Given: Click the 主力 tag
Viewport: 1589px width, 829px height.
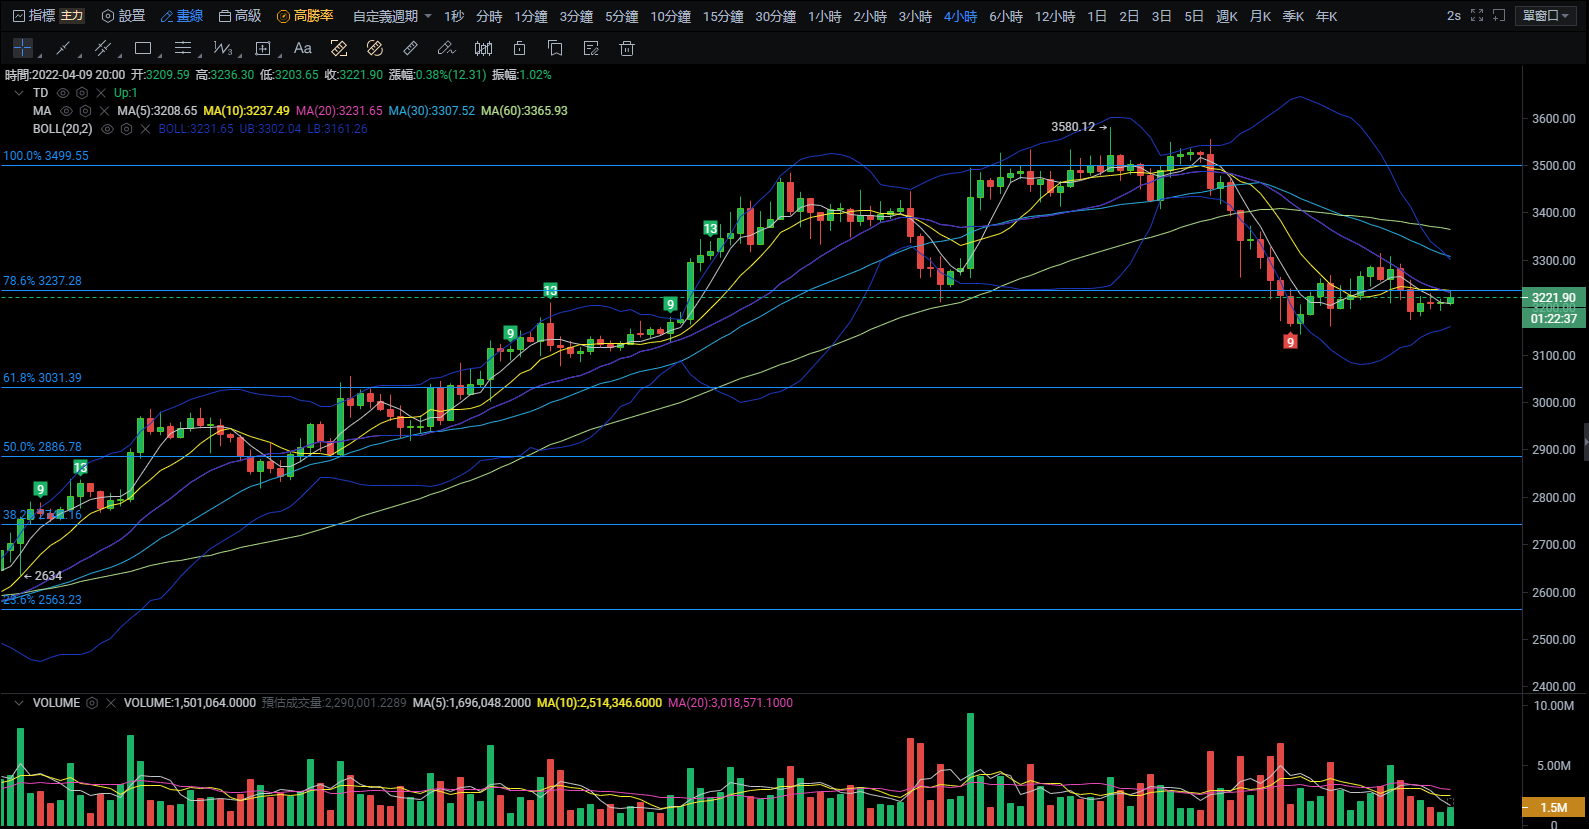Looking at the screenshot, I should [72, 16].
